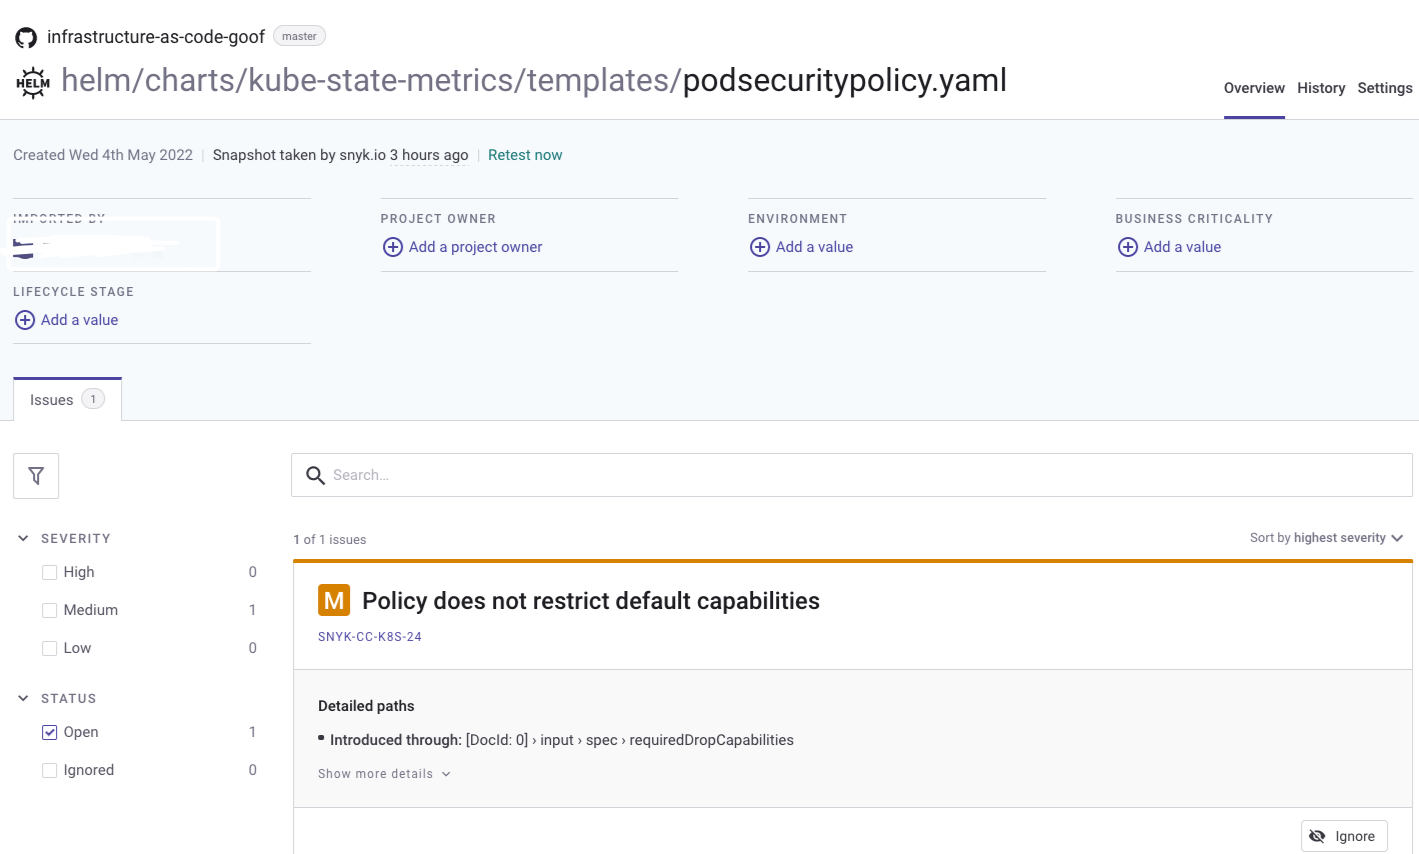Image resolution: width=1419 pixels, height=854 pixels.
Task: Expand Show more details
Action: coord(384,774)
